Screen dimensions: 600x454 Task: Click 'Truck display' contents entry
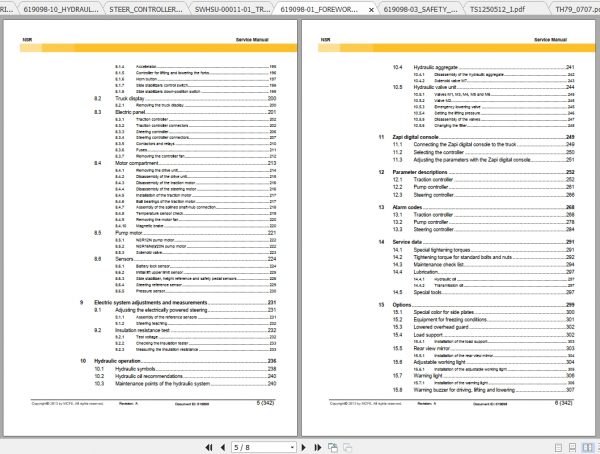(130, 98)
